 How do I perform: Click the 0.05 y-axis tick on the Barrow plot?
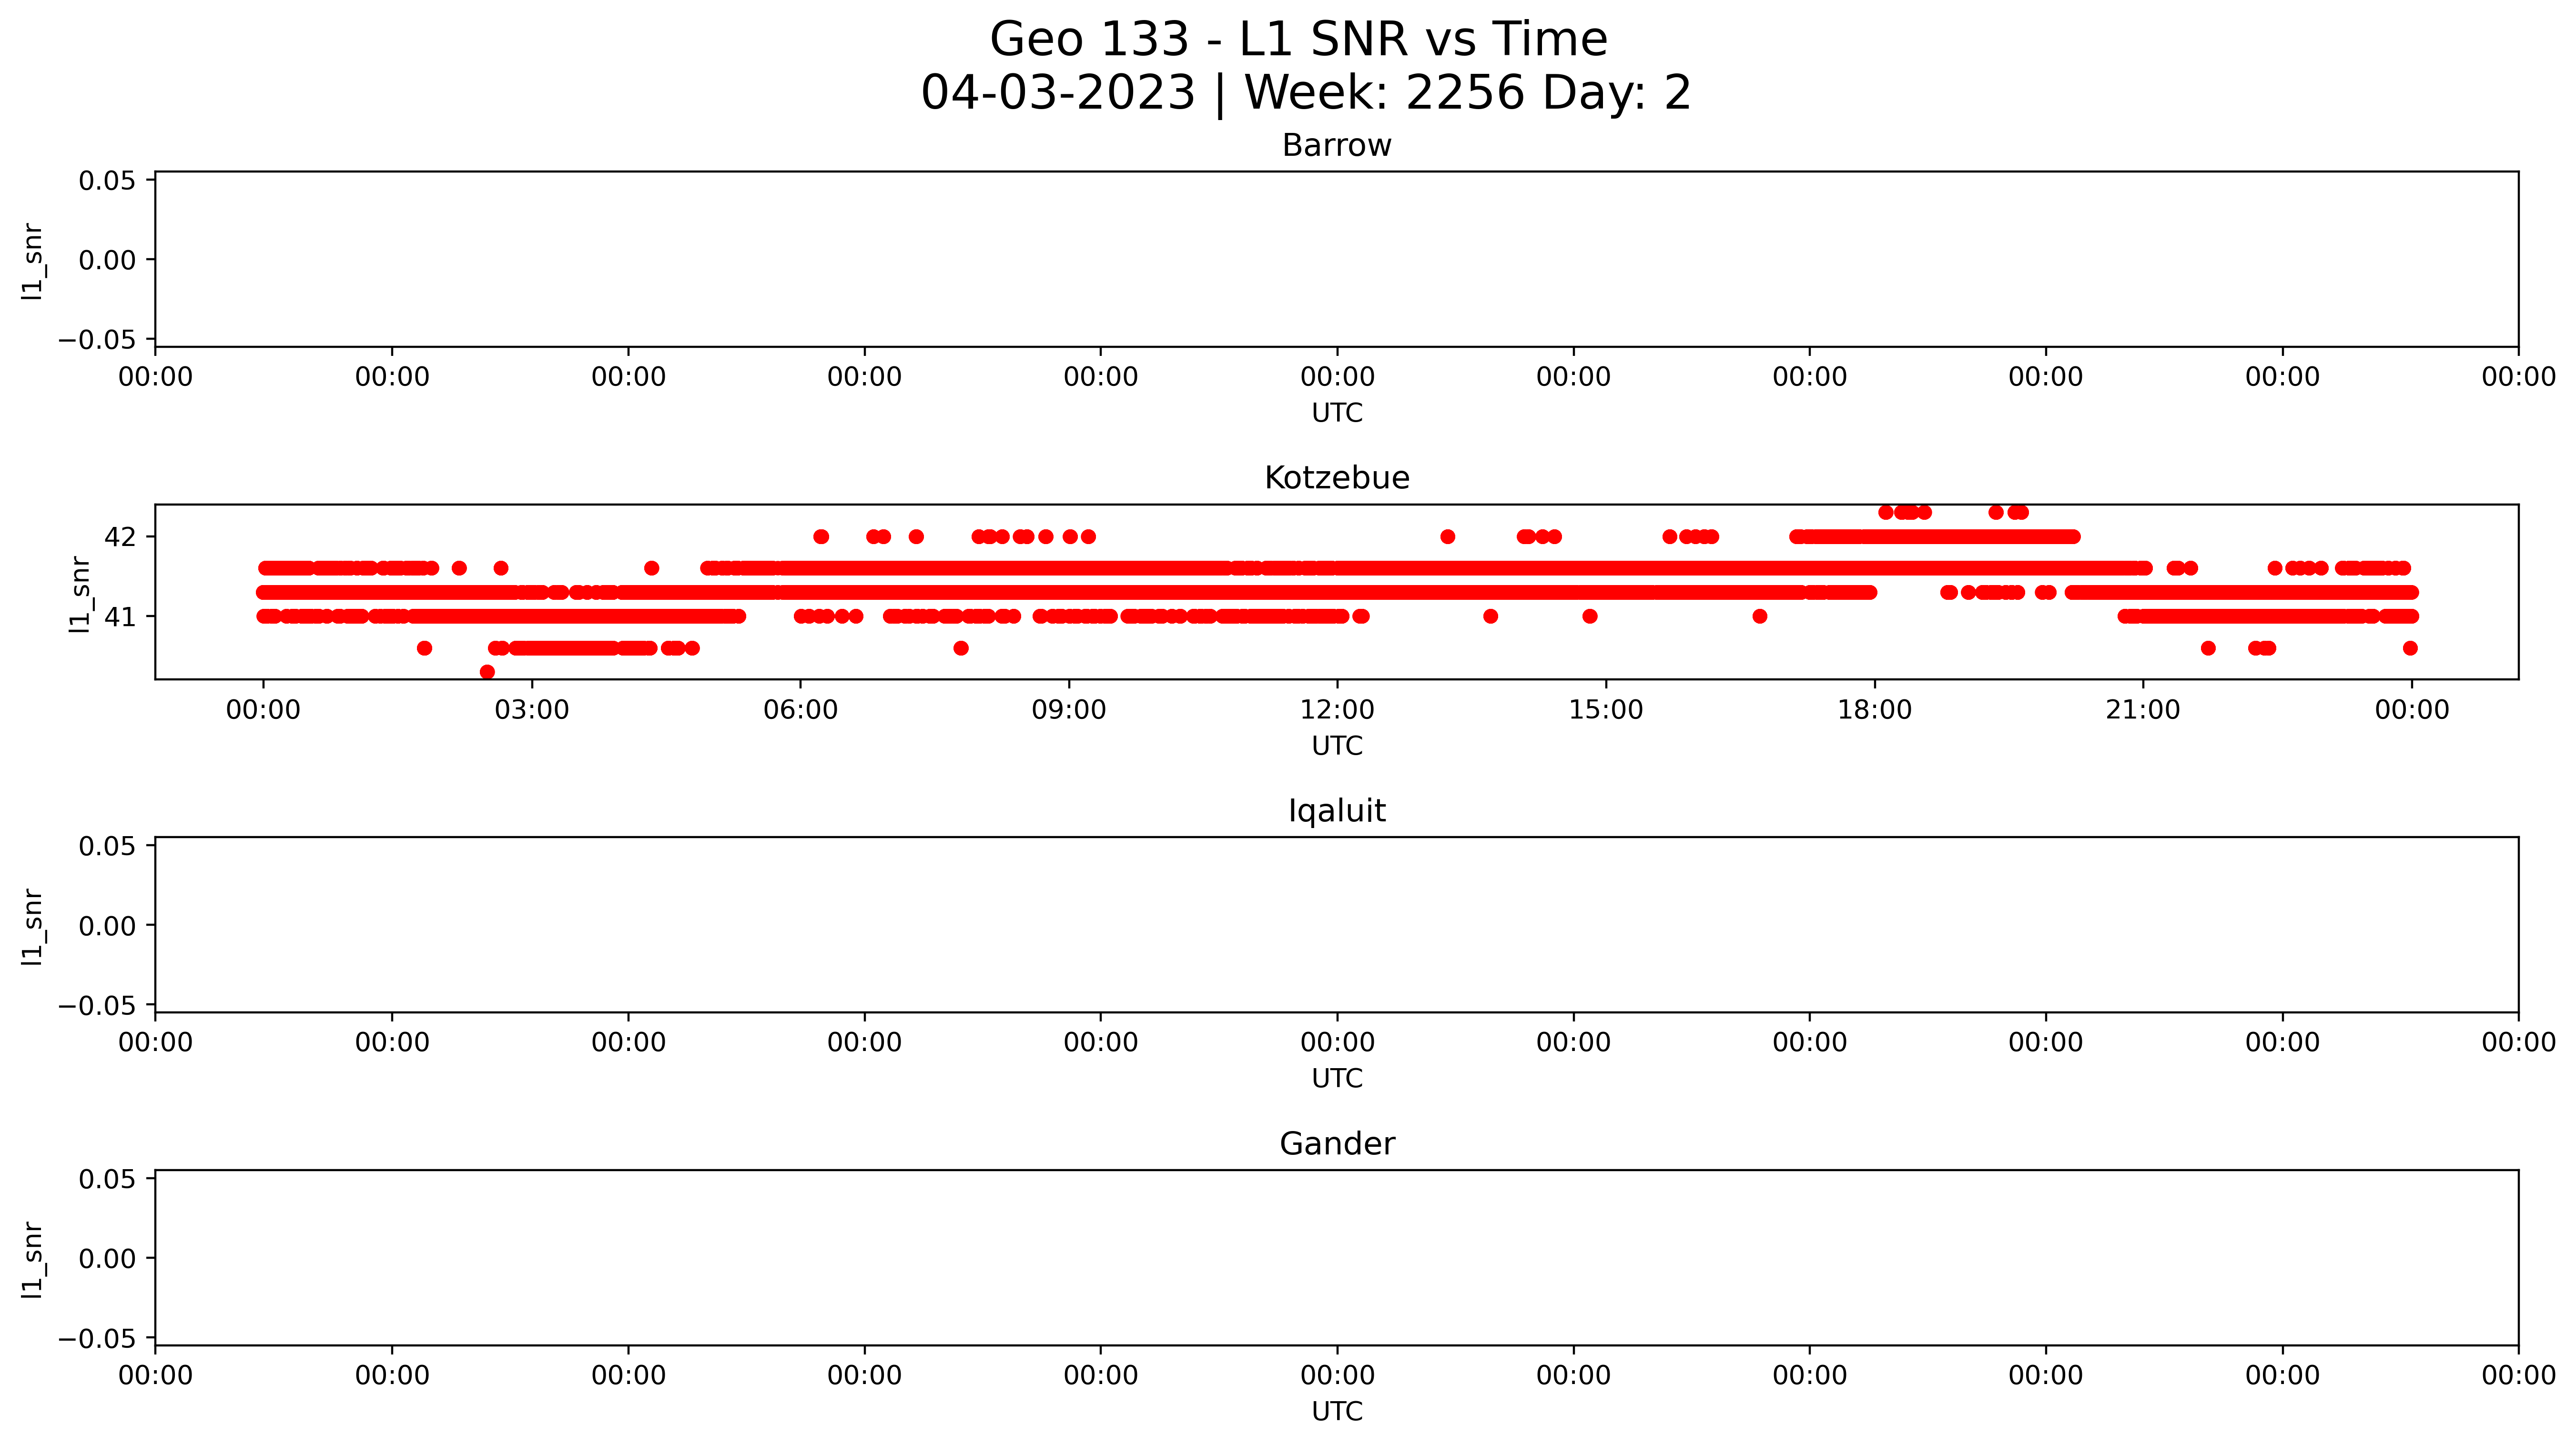(108, 180)
